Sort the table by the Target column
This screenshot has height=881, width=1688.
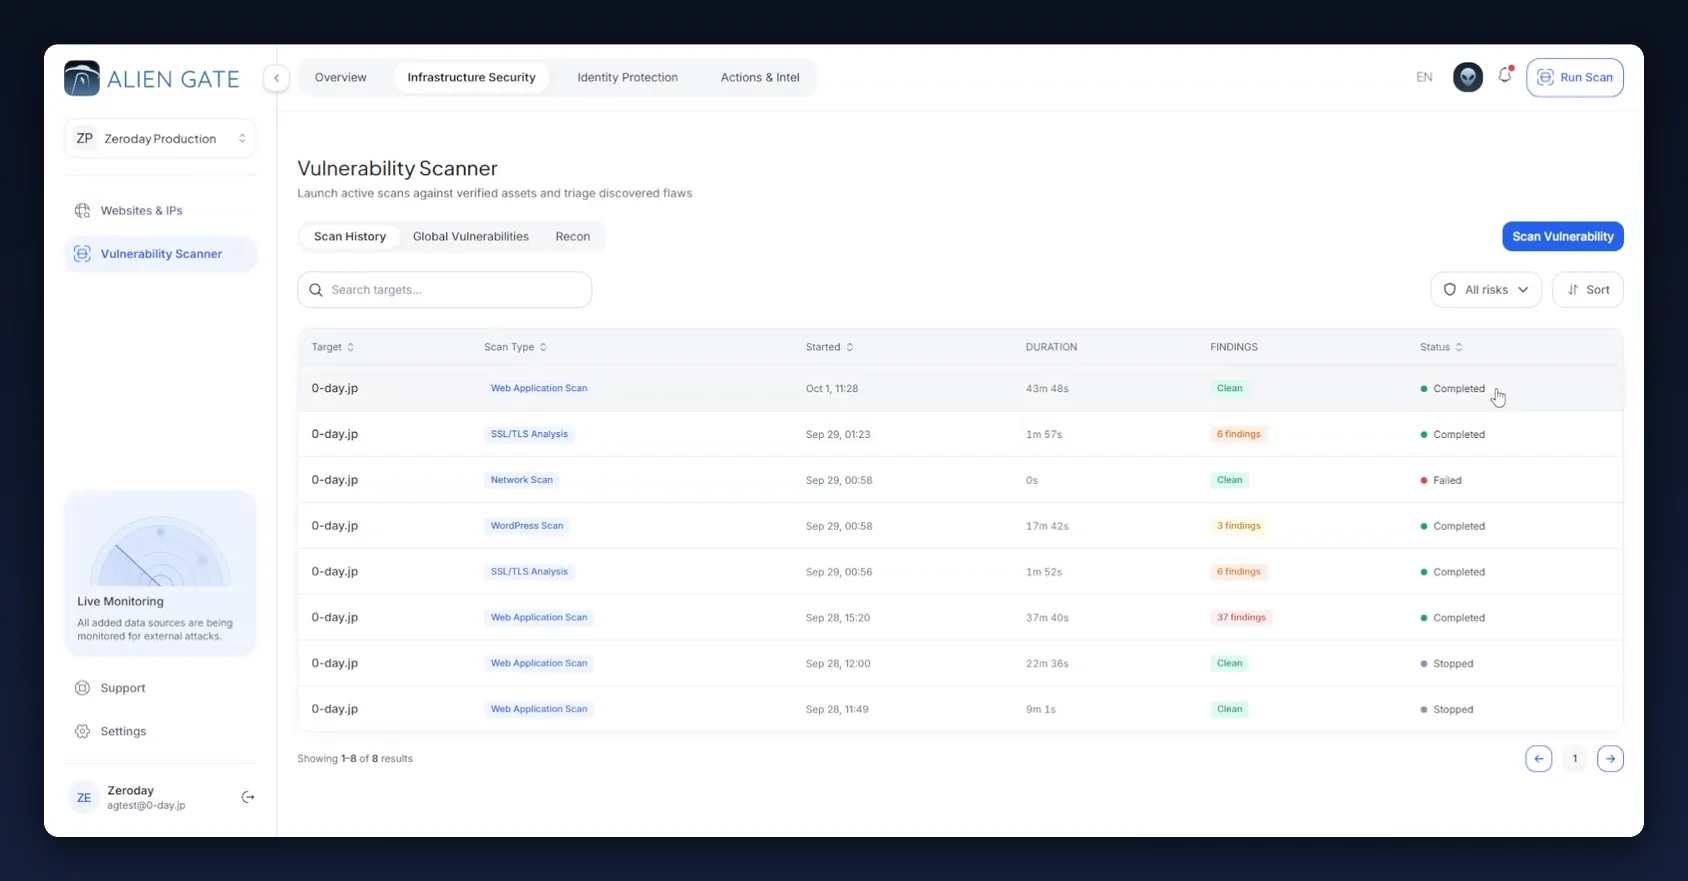(x=332, y=347)
